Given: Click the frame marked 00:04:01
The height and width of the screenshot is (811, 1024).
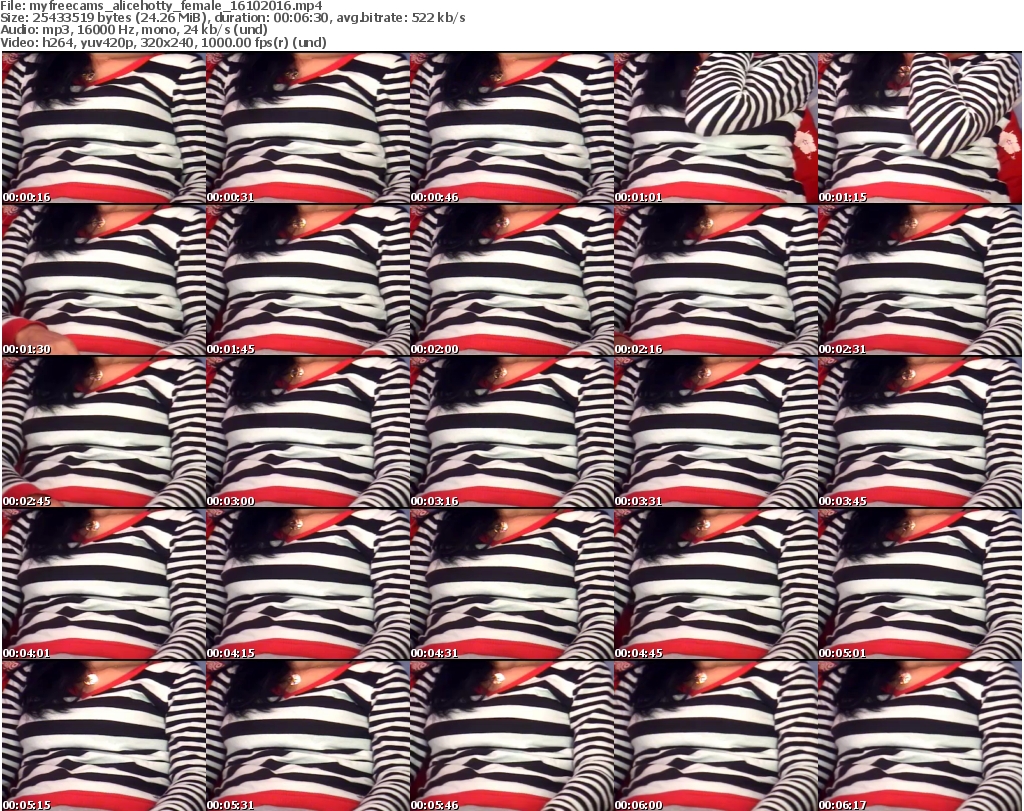Looking at the screenshot, I should point(103,584).
